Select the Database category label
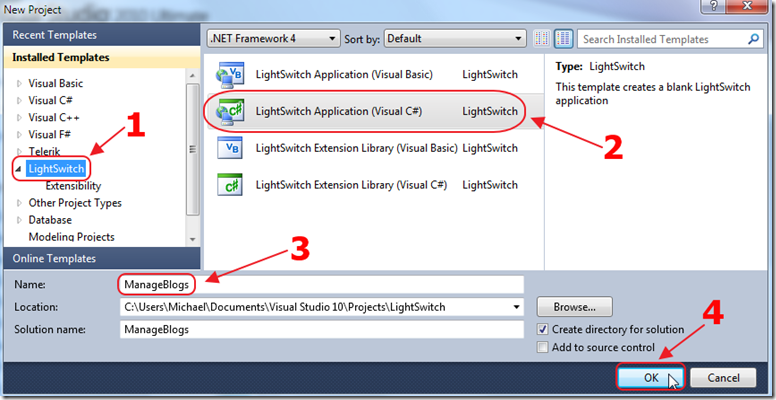776x400 pixels. pyautogui.click(x=50, y=220)
